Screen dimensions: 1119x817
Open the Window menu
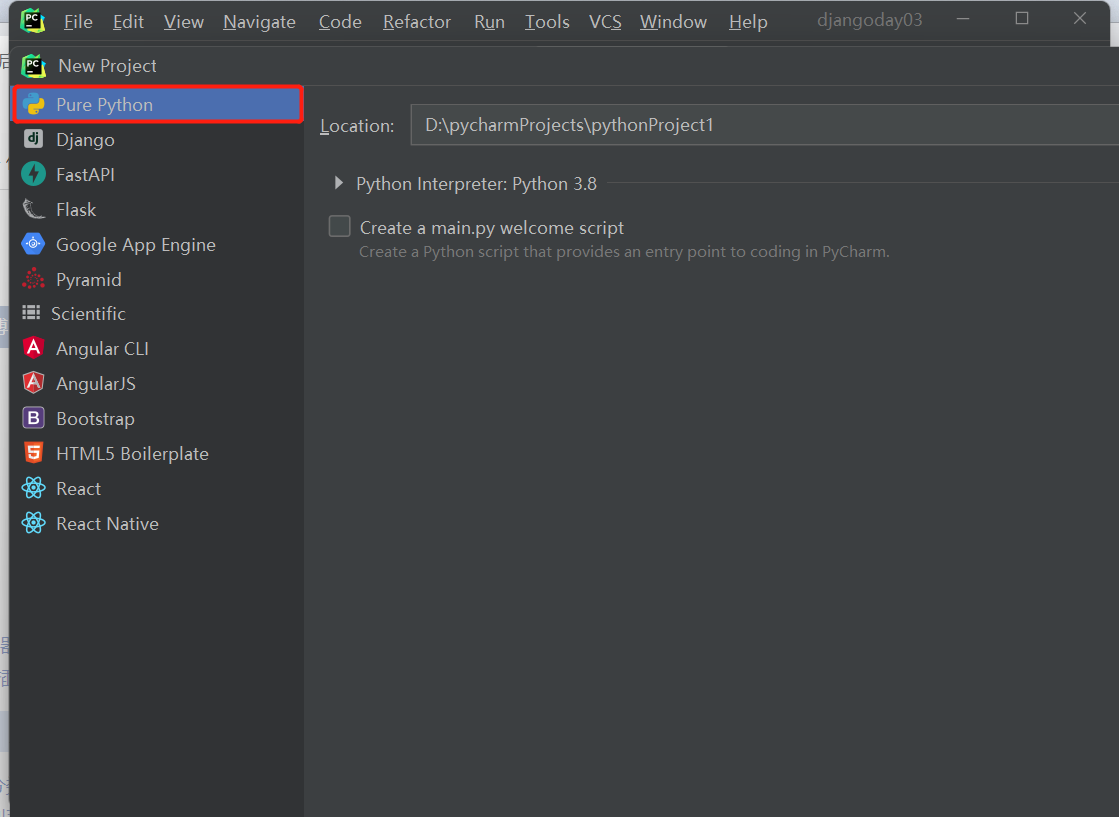tap(673, 22)
